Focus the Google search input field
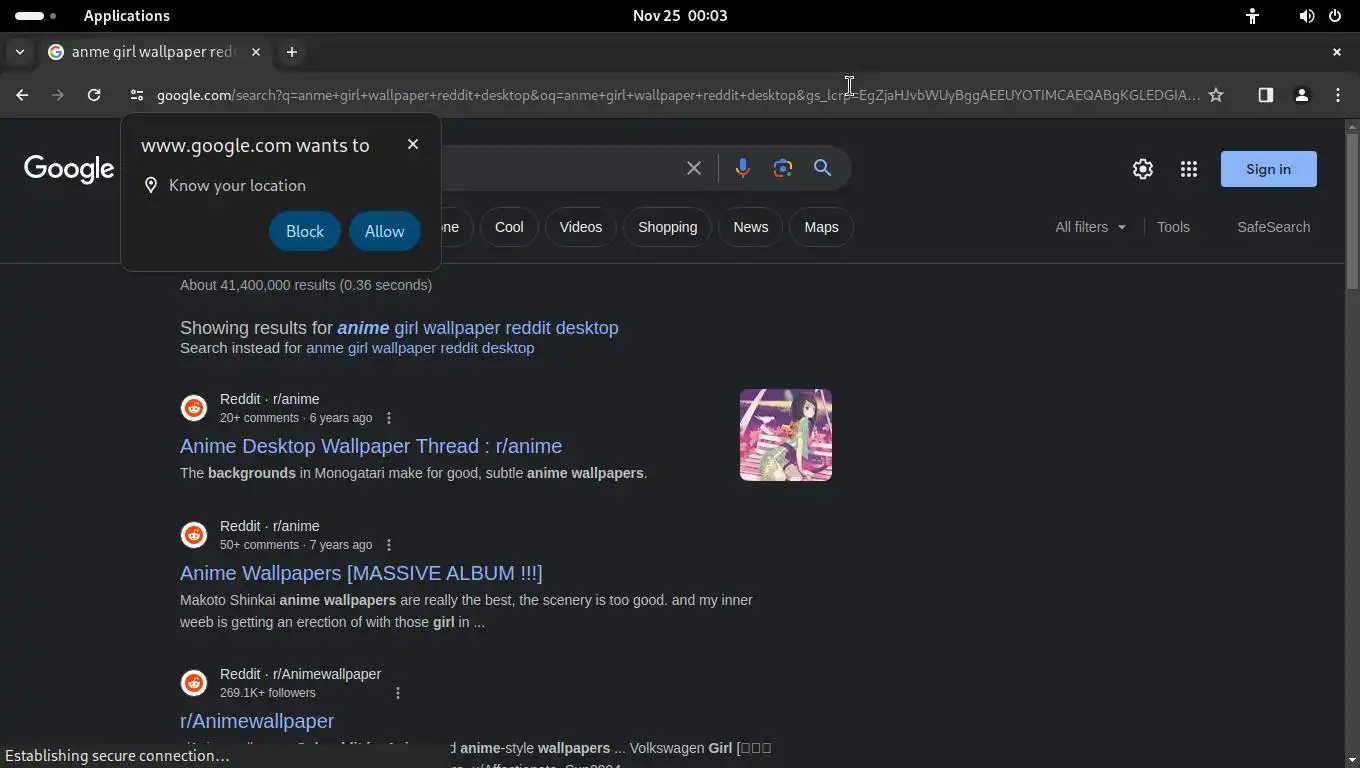This screenshot has width=1360, height=768. 560,168
